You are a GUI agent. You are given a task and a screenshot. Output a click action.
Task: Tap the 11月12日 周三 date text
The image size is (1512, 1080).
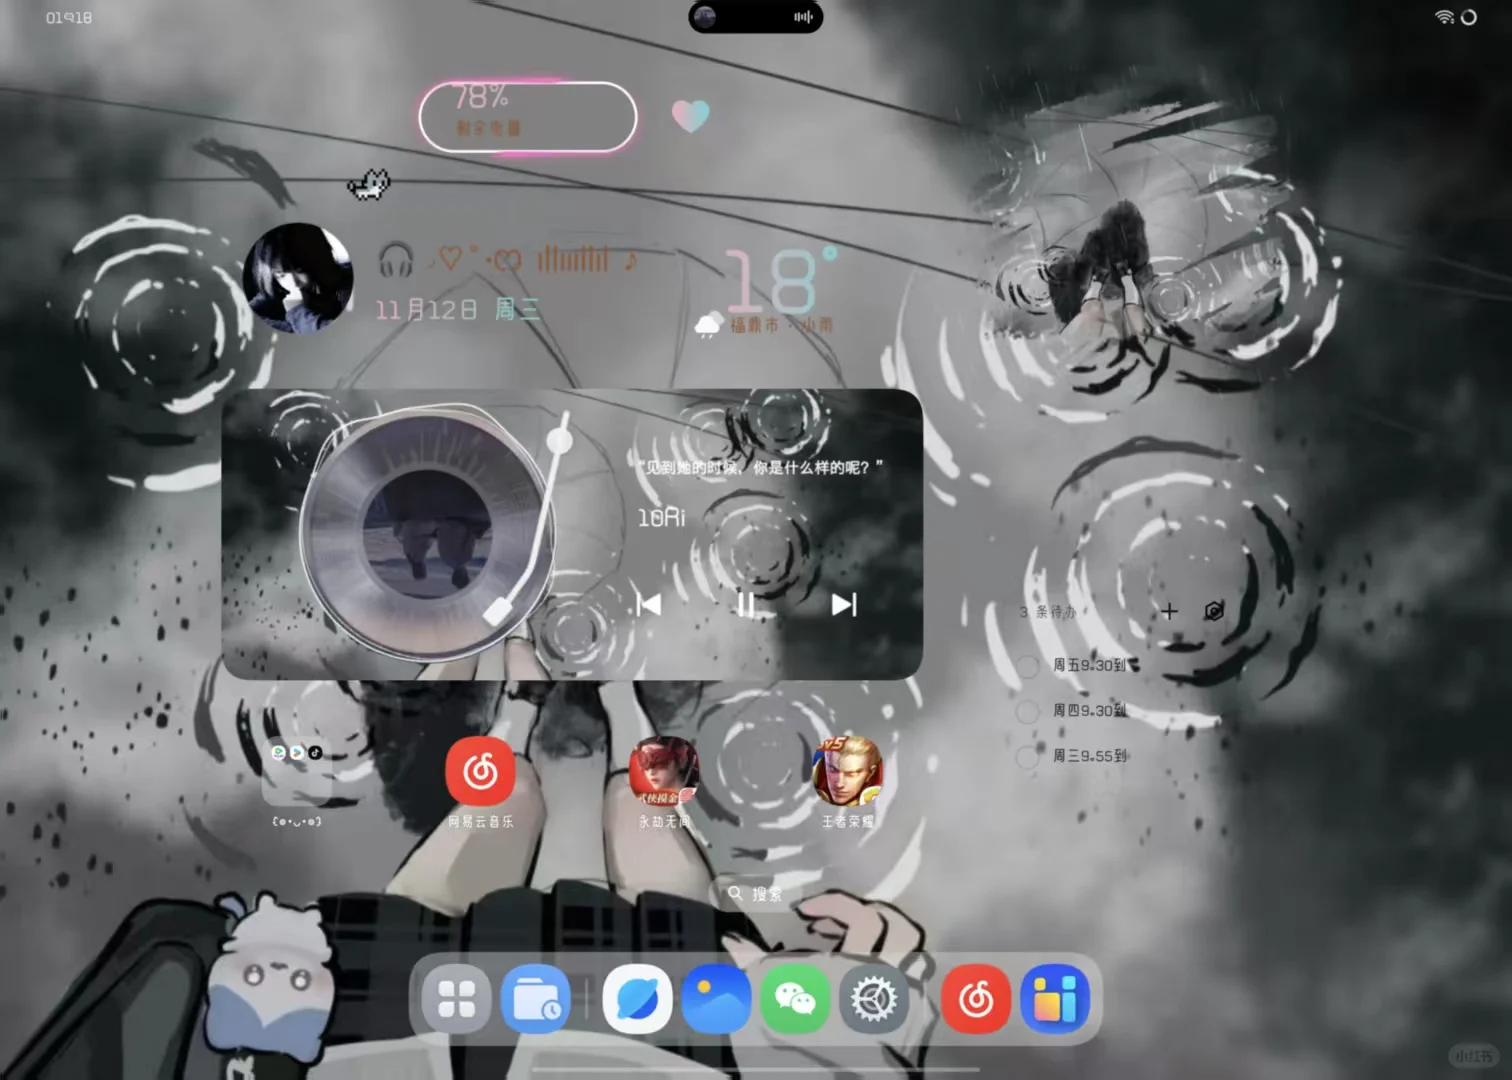pos(457,310)
